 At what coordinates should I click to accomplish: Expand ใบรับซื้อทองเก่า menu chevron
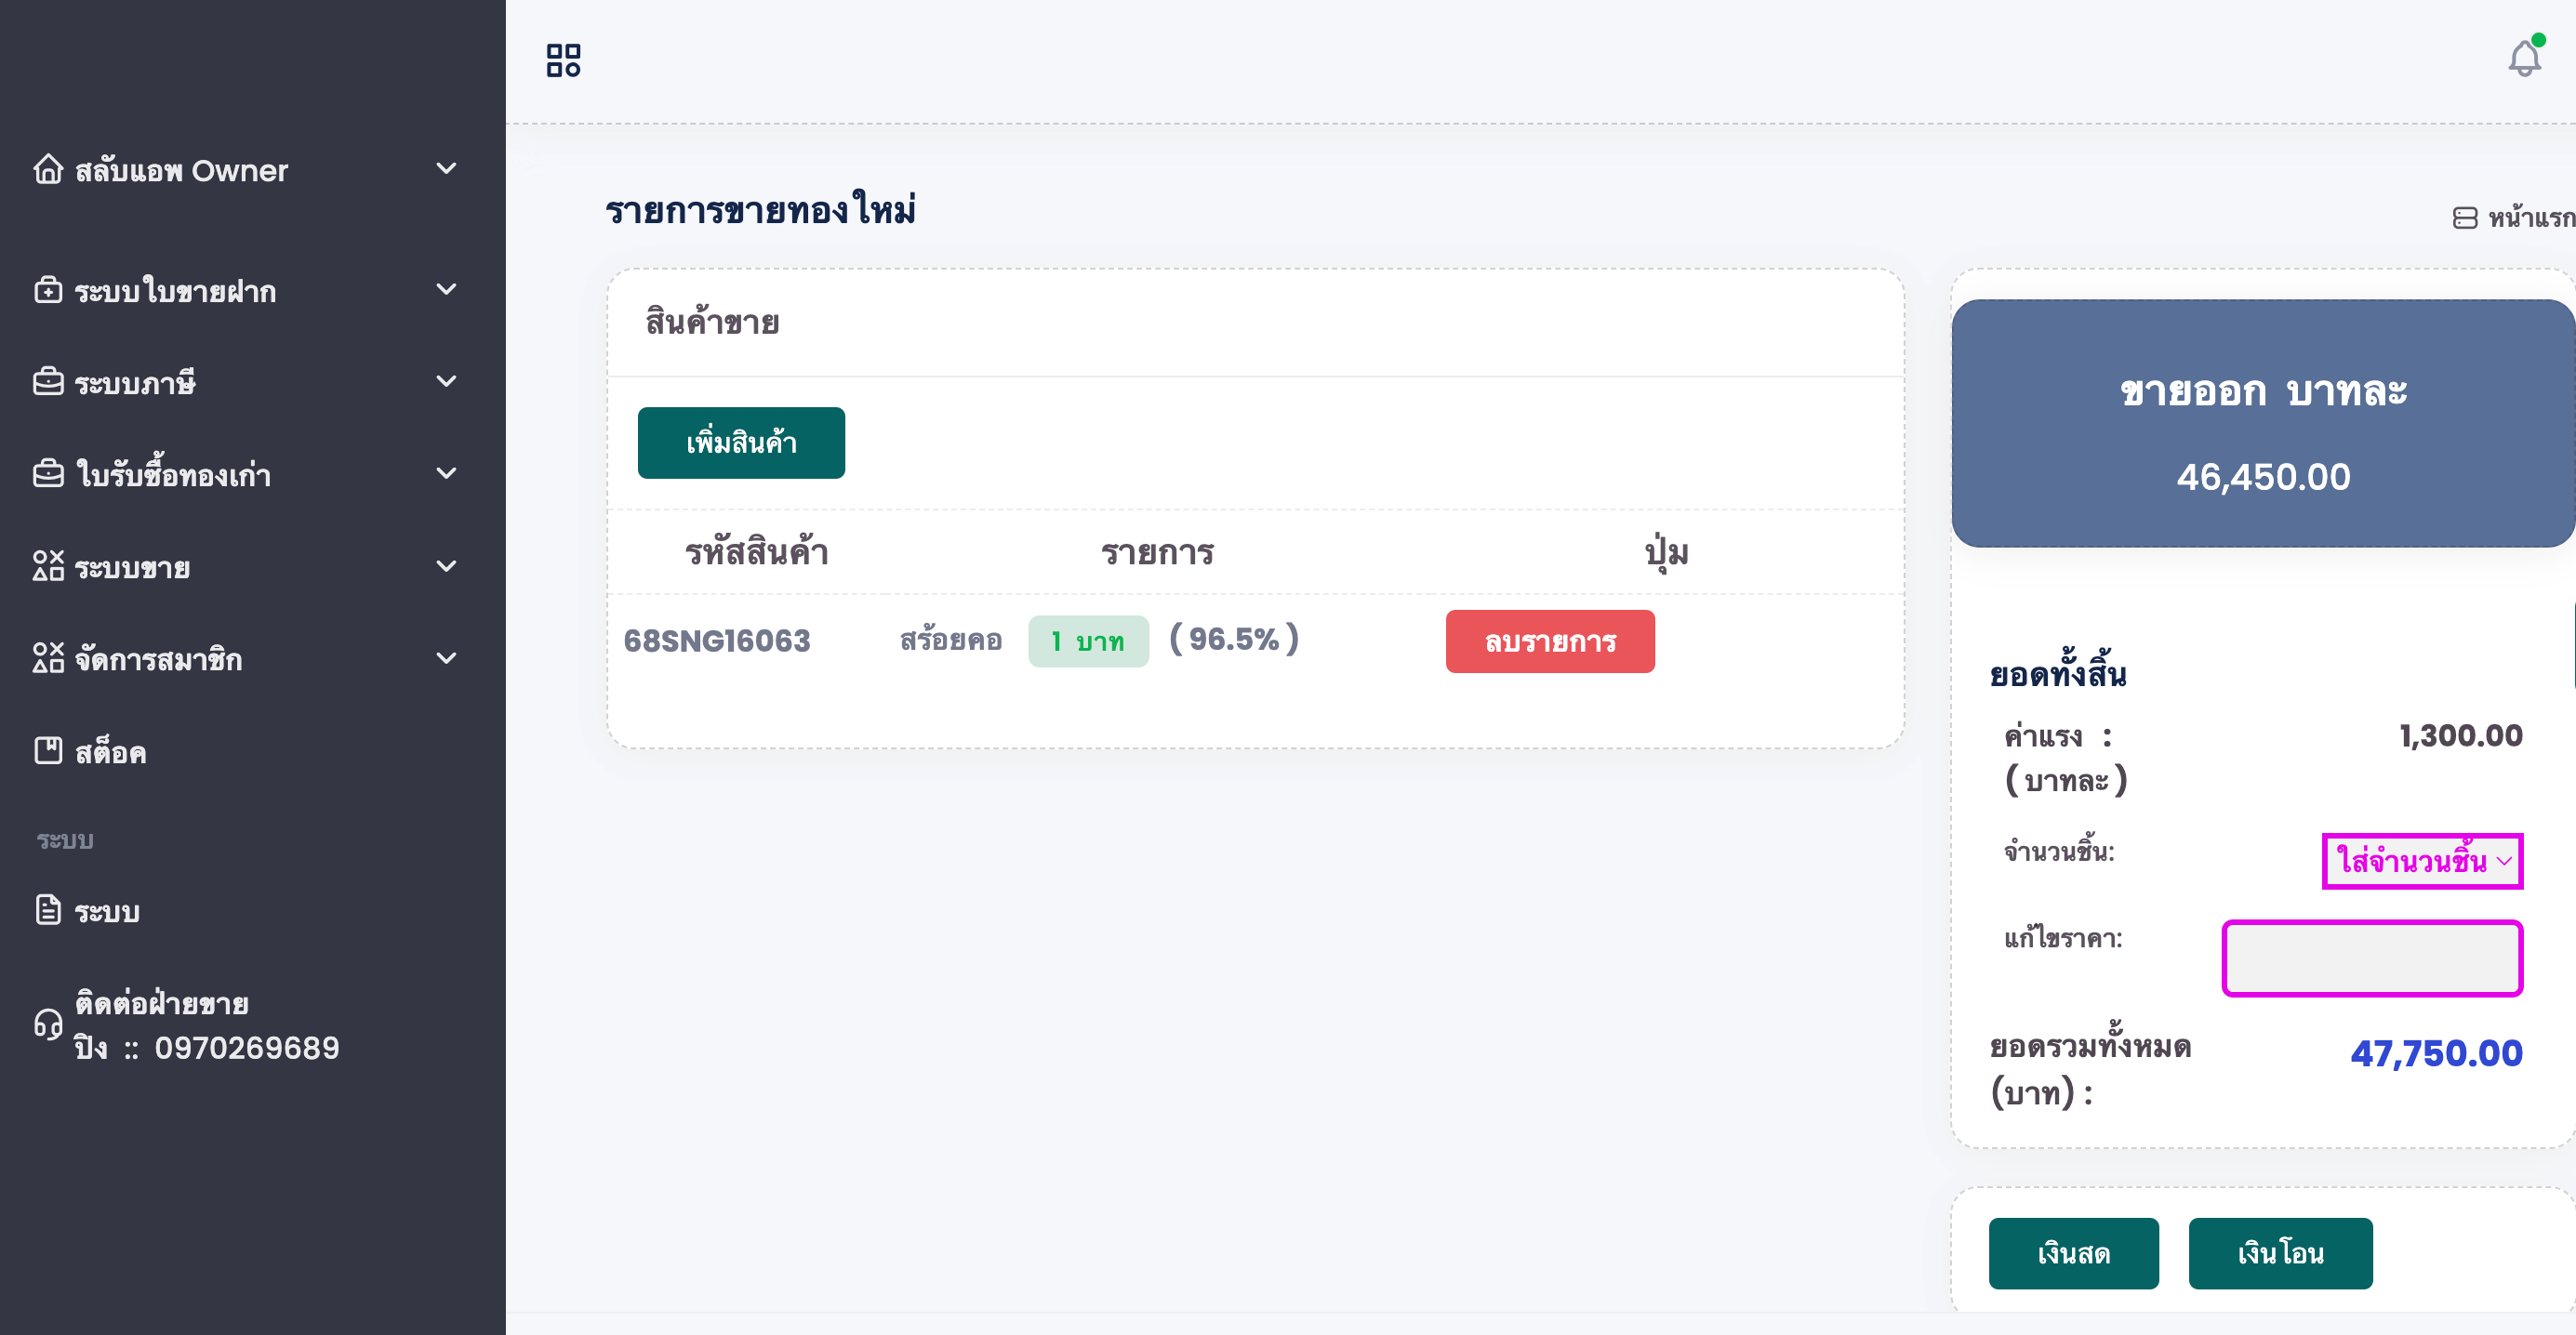click(x=447, y=474)
